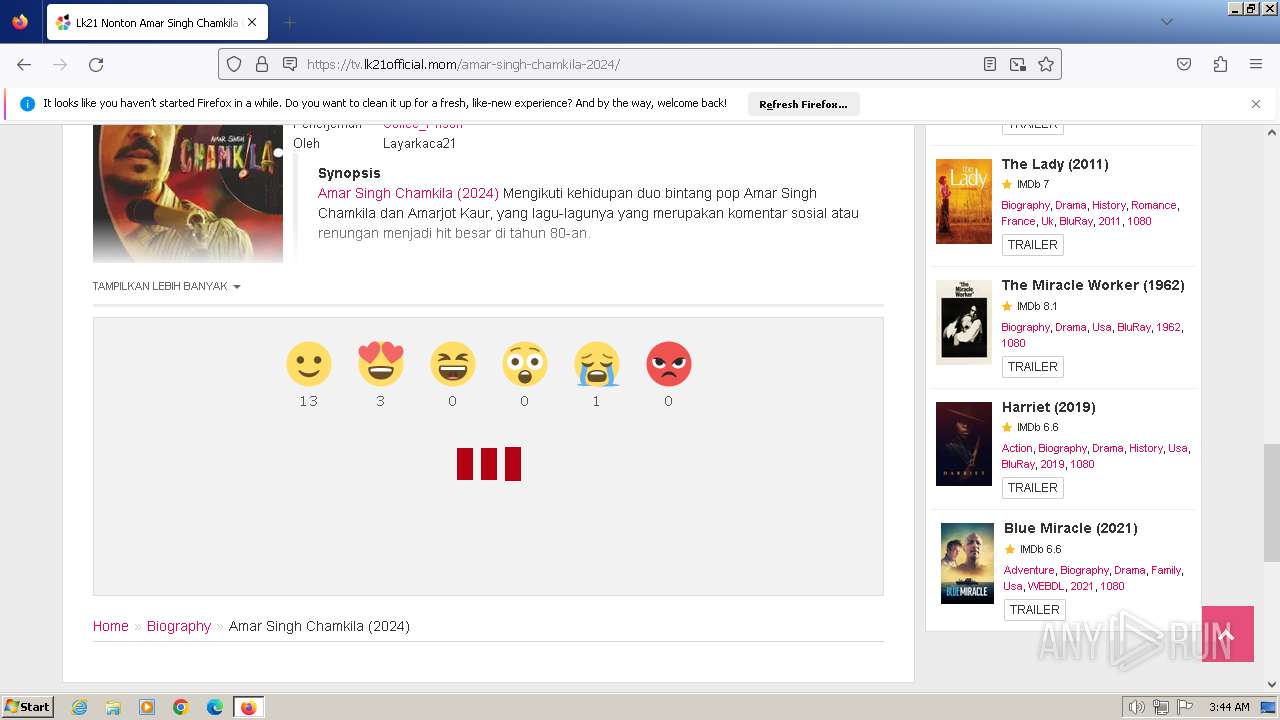
Task: Click the Amar Singh Chamkila movie poster
Action: [188, 193]
